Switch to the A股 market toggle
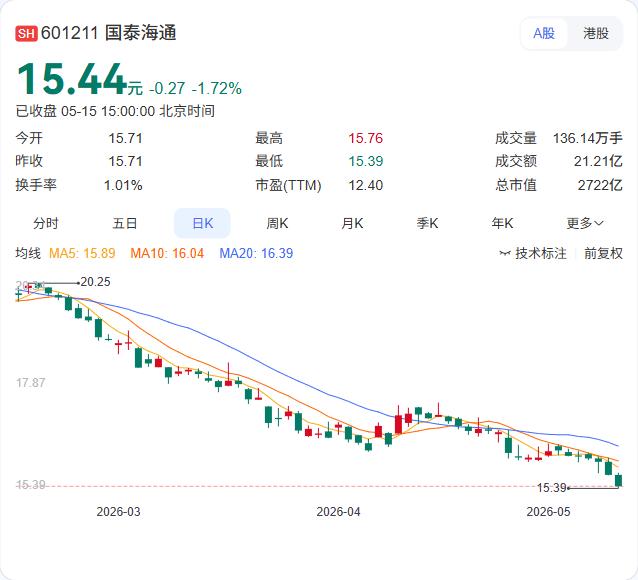Screen dimensions: 638x580 [x=544, y=33]
